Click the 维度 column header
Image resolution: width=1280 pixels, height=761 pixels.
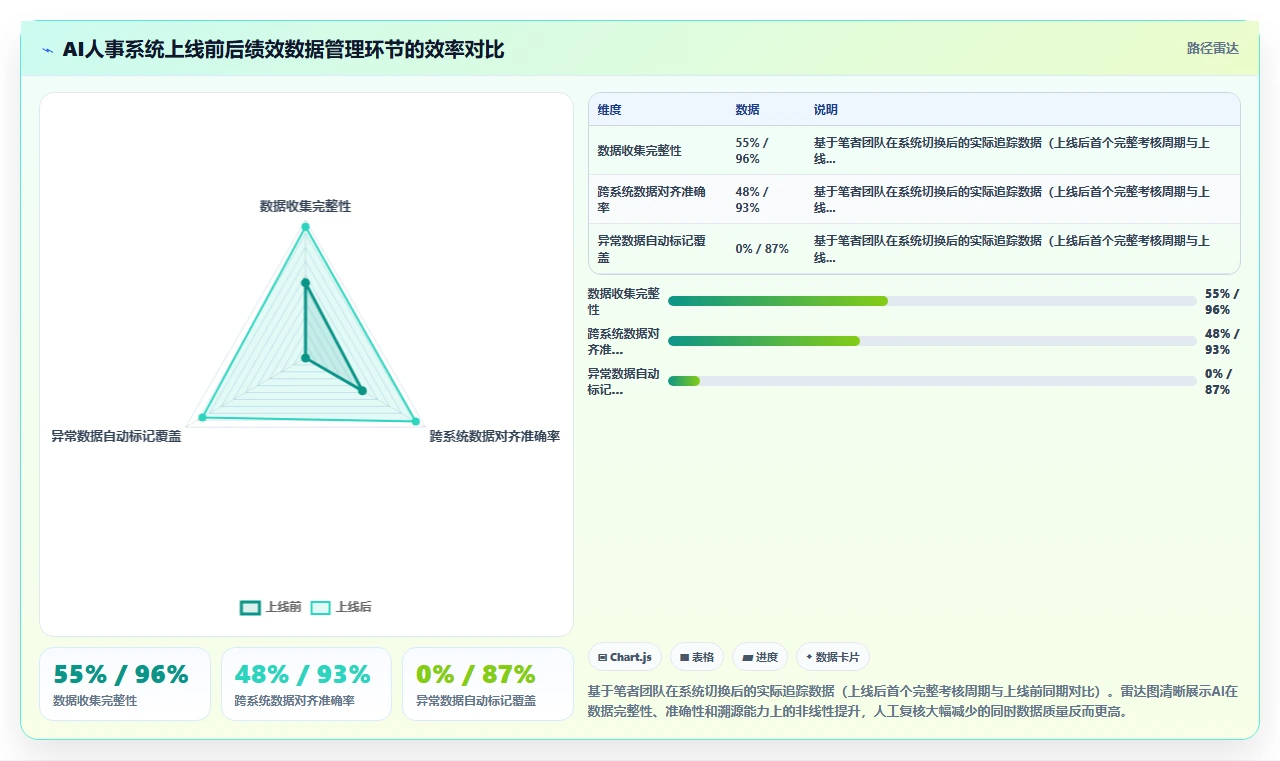coord(610,110)
